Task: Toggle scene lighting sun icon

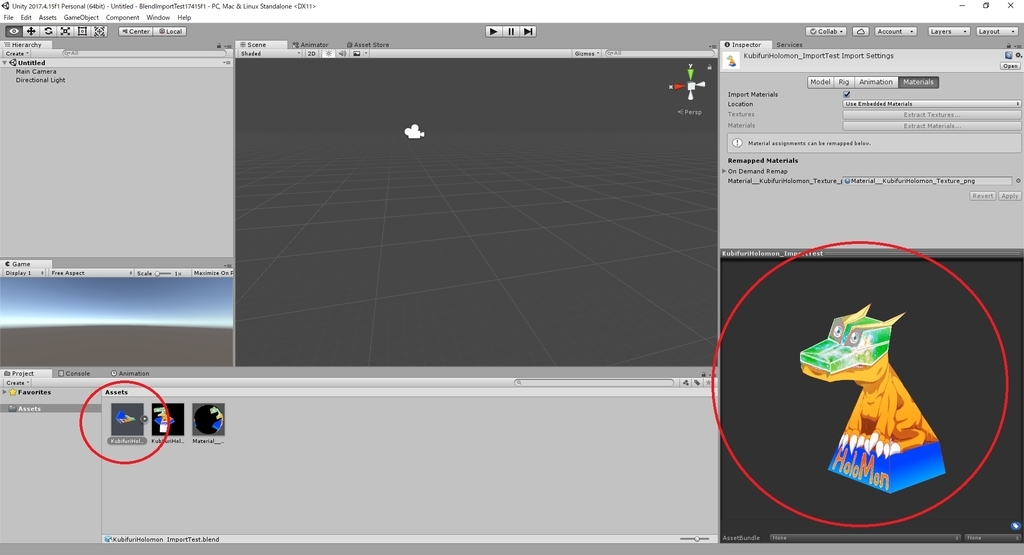Action: tap(328, 54)
